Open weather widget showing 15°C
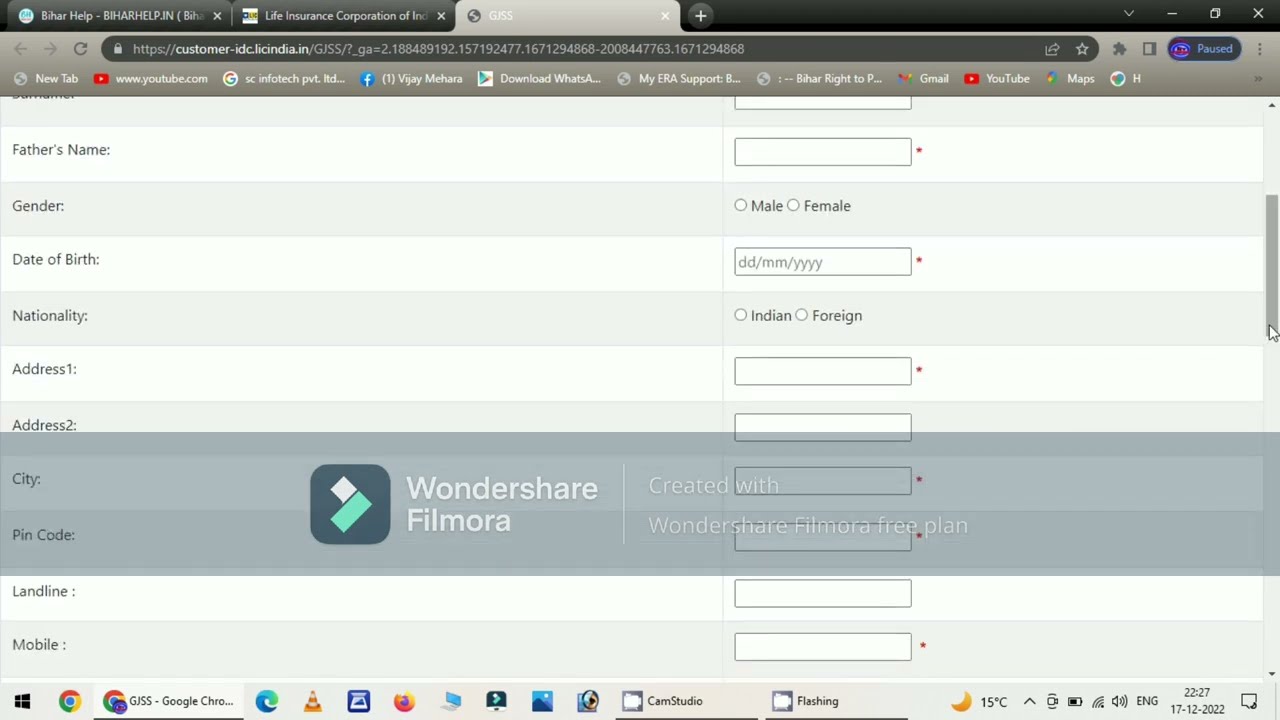The height and width of the screenshot is (720, 1280). tap(979, 701)
